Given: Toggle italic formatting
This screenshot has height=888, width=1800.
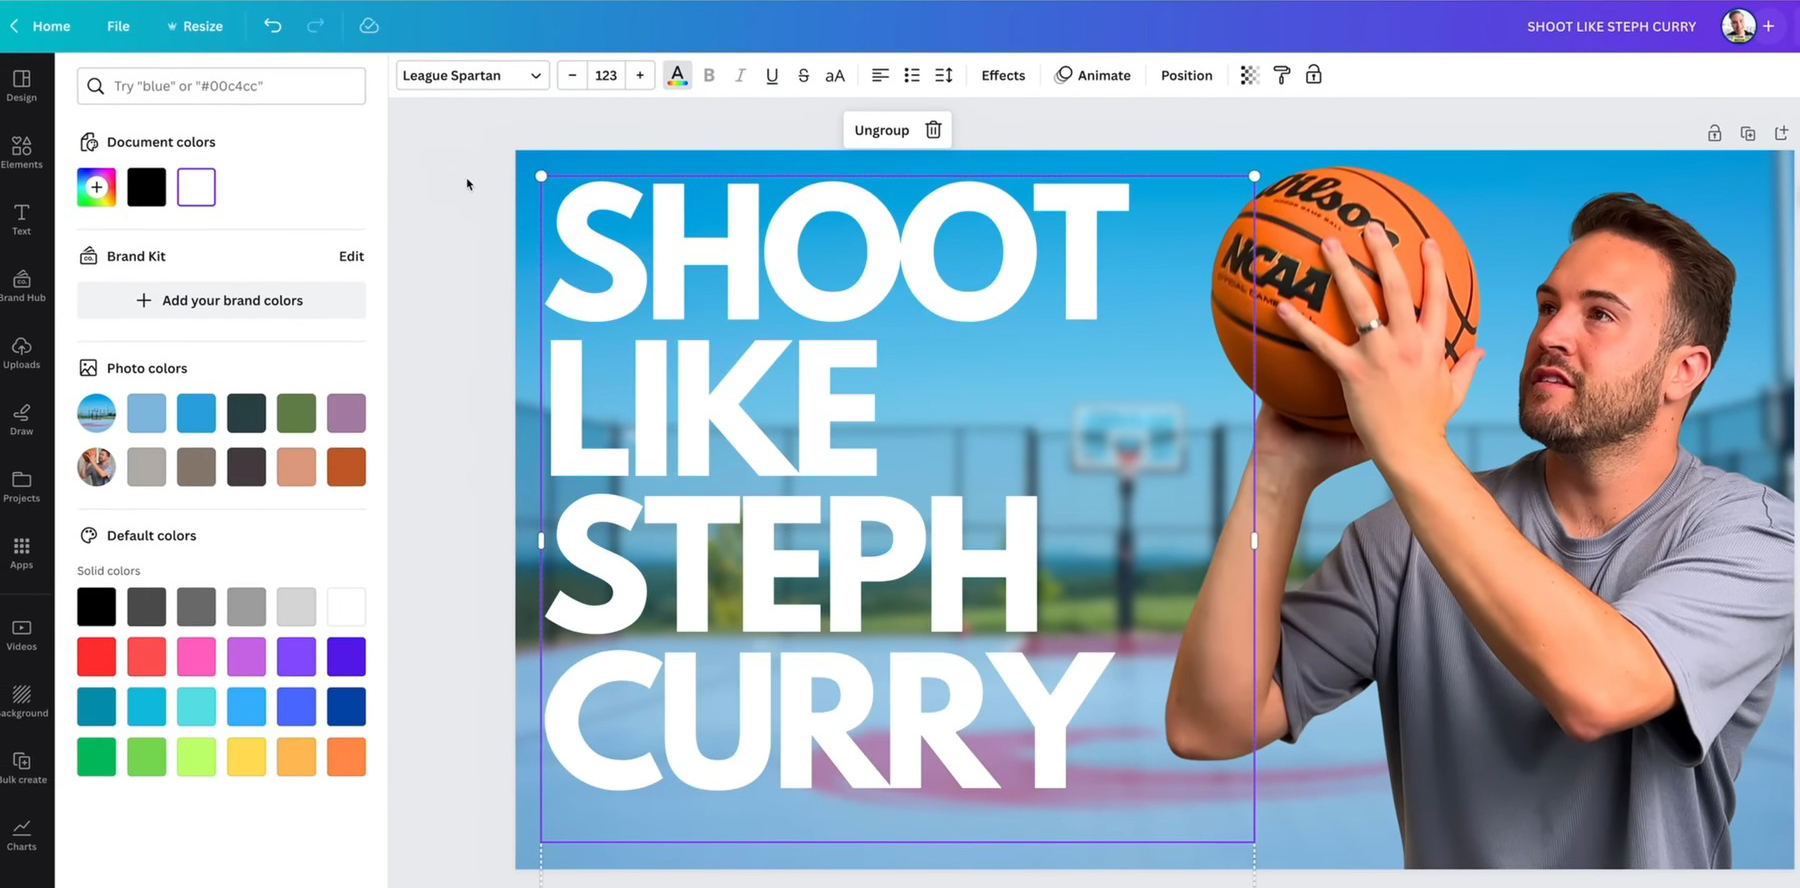Looking at the screenshot, I should click(x=740, y=75).
